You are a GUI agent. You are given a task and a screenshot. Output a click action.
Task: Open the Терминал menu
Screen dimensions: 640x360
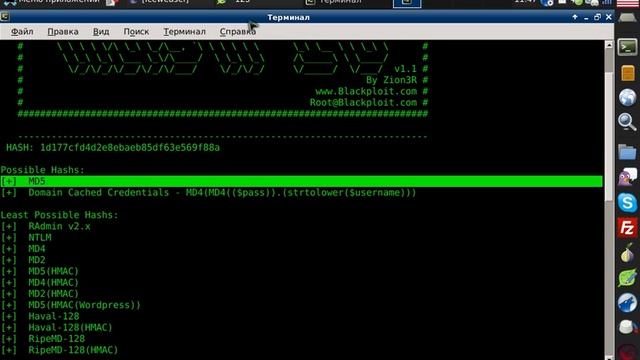pos(184,31)
